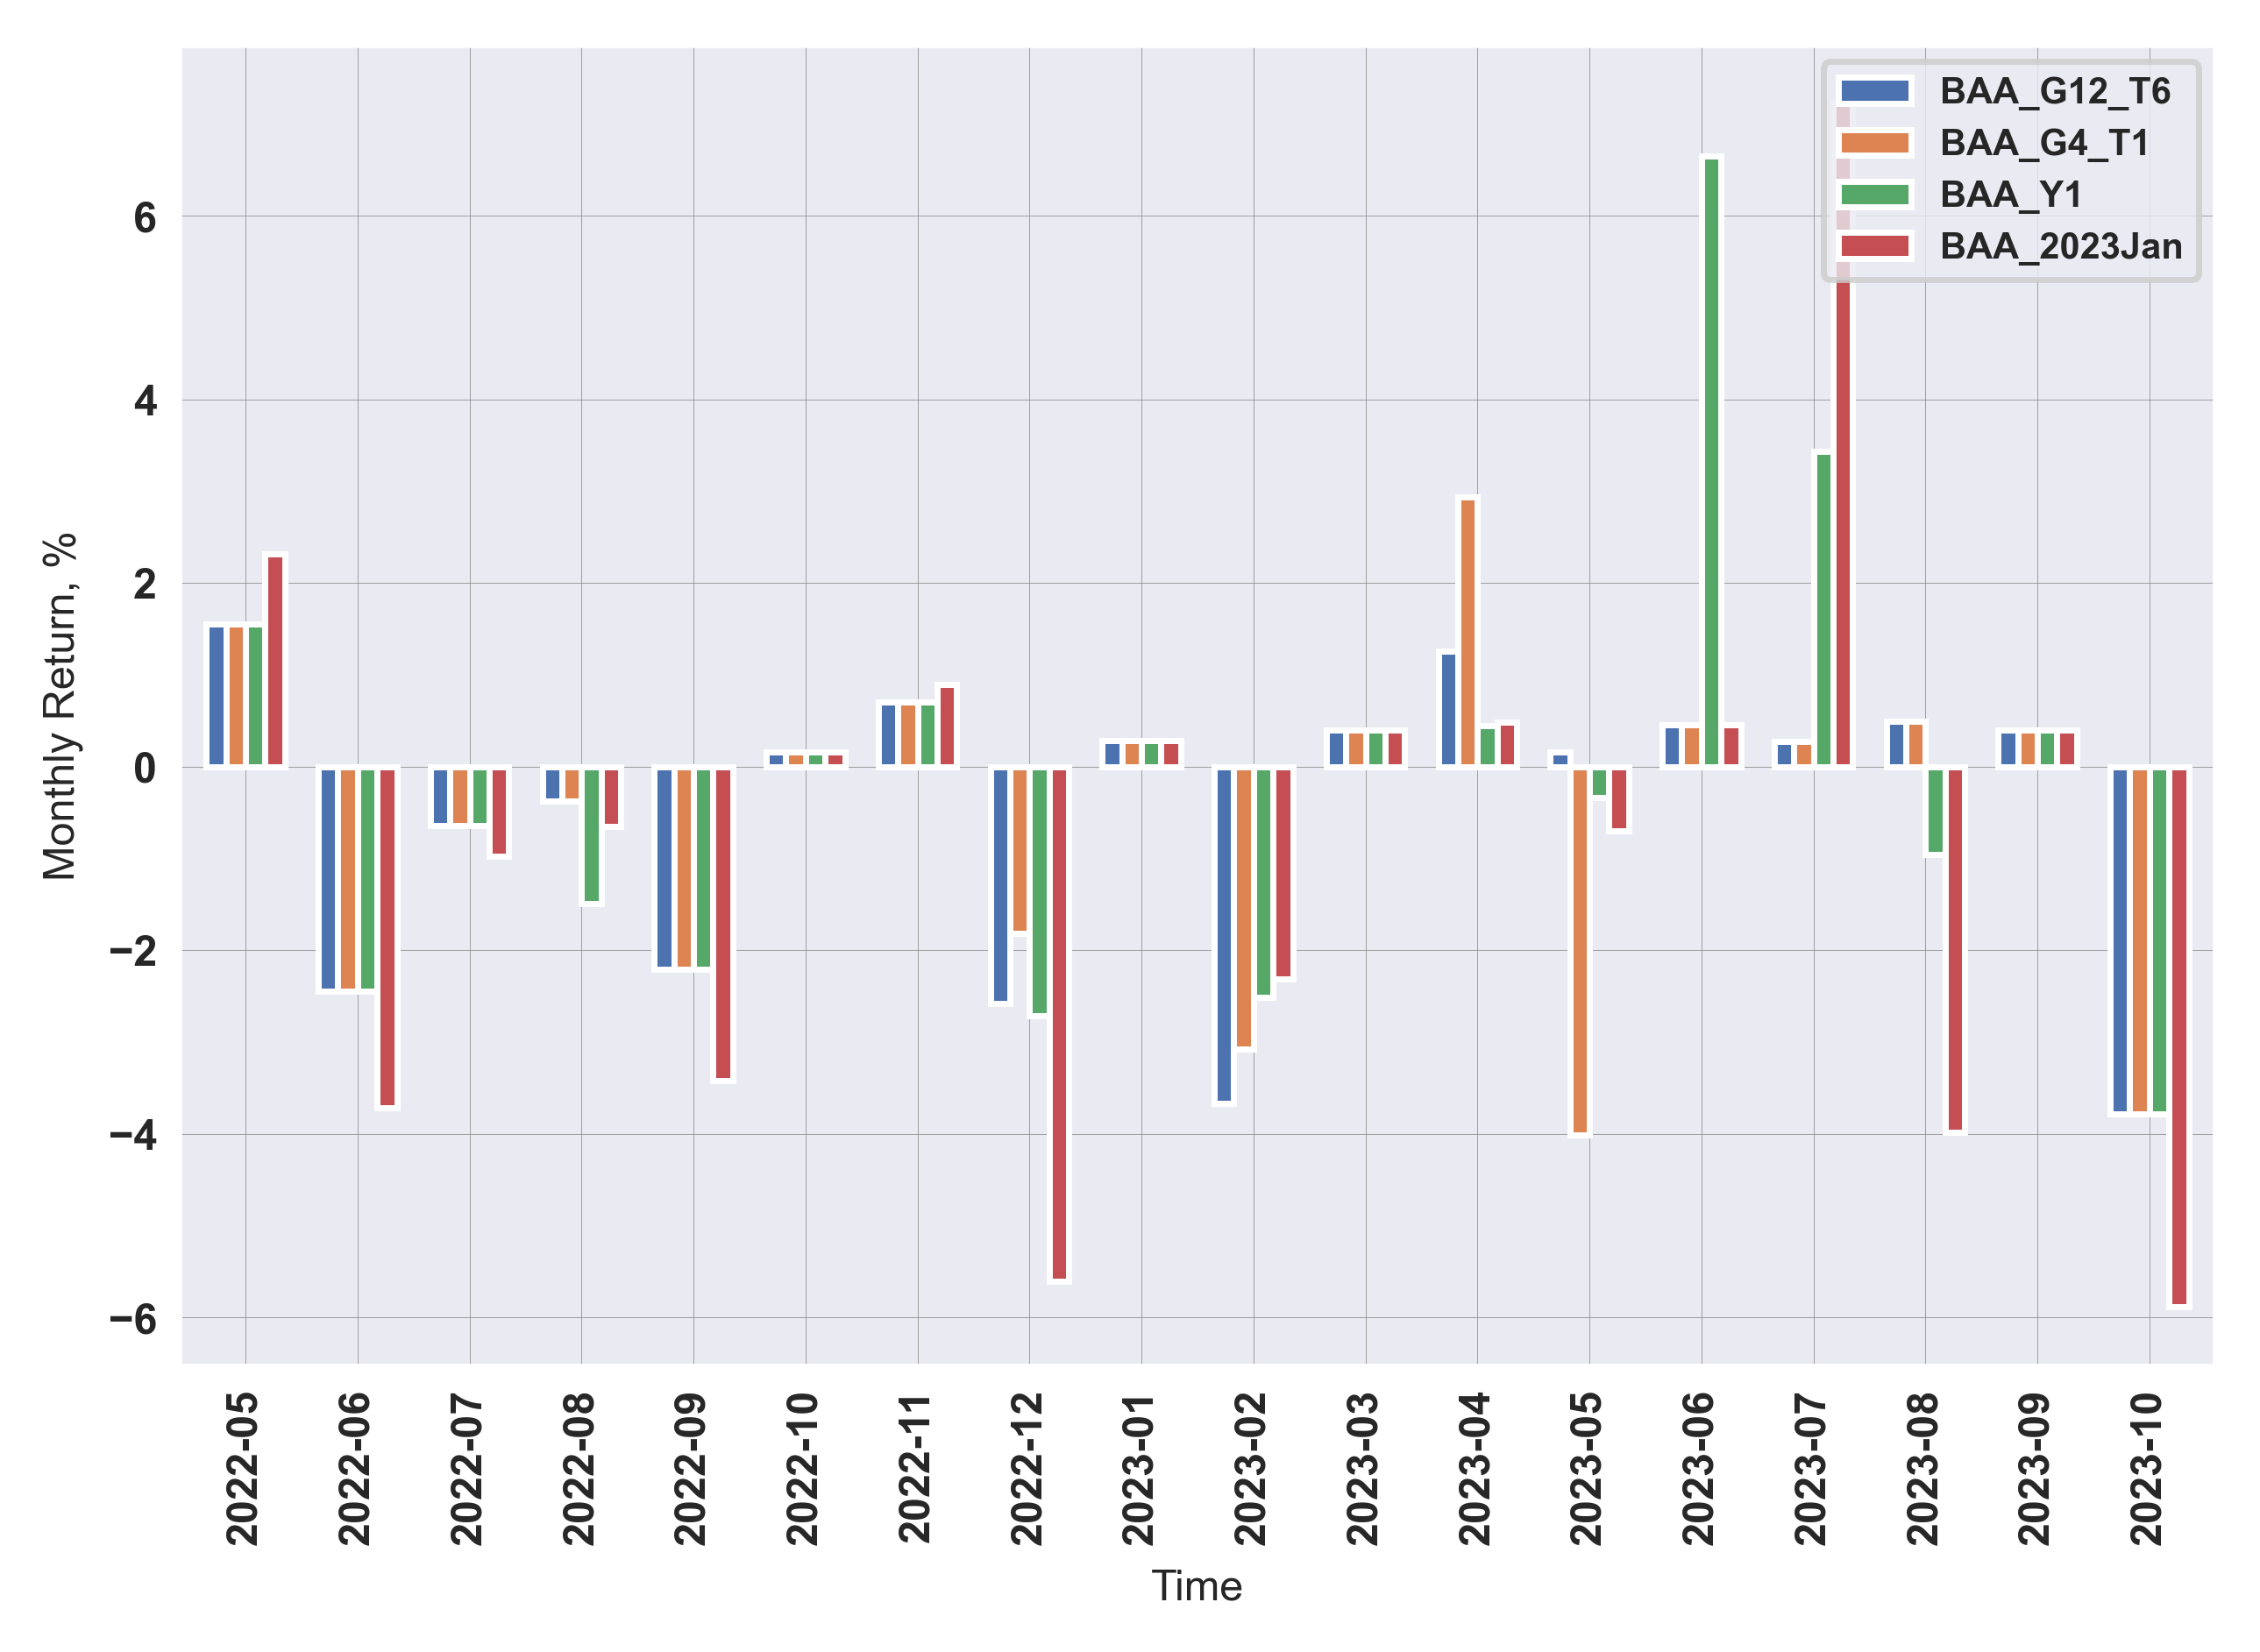Click the red bar at 2023-10

(2179, 1035)
